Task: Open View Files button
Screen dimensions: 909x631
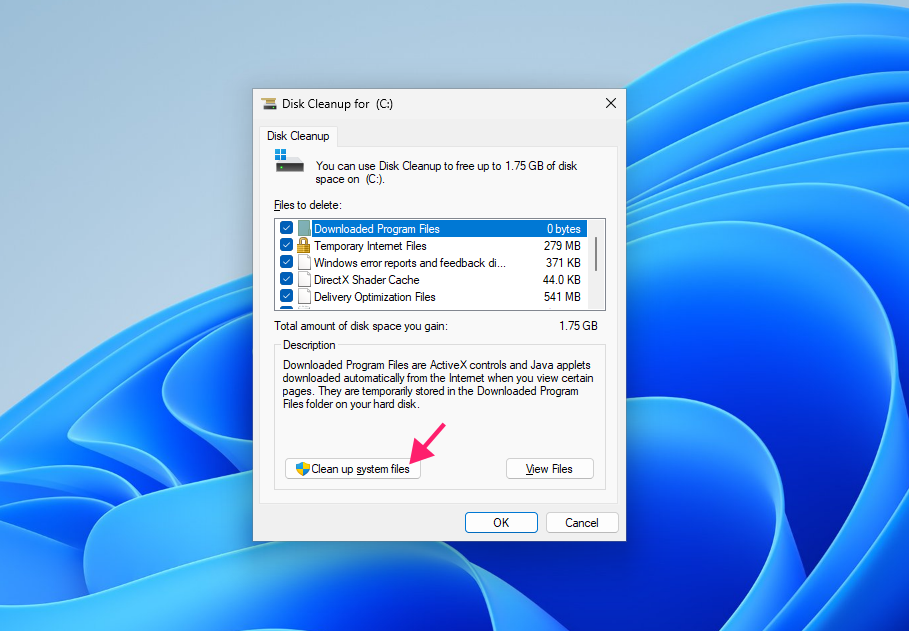Action: tap(550, 469)
